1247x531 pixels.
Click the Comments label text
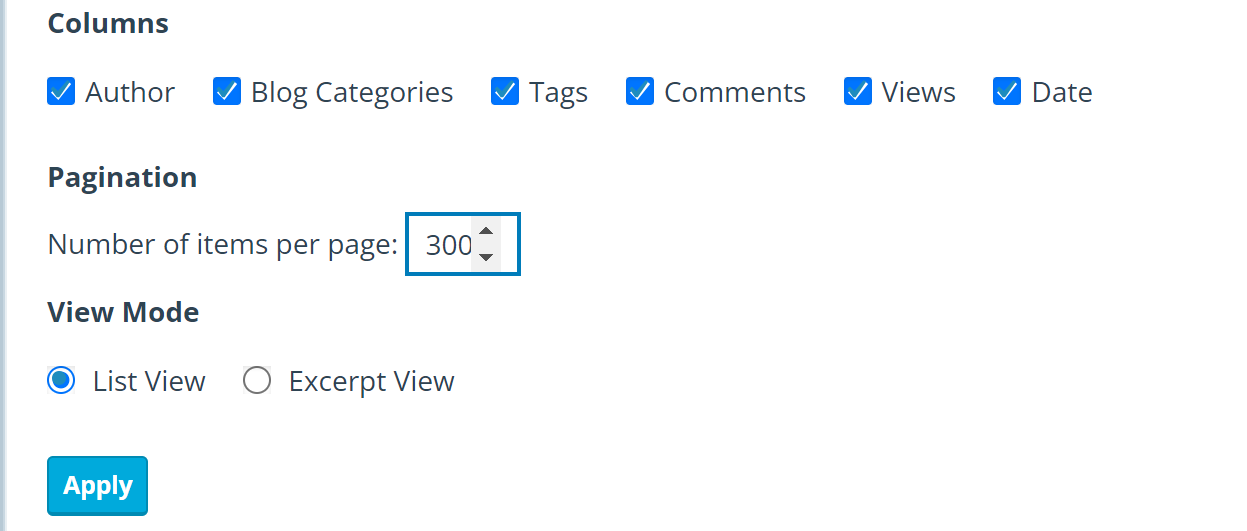coord(735,93)
